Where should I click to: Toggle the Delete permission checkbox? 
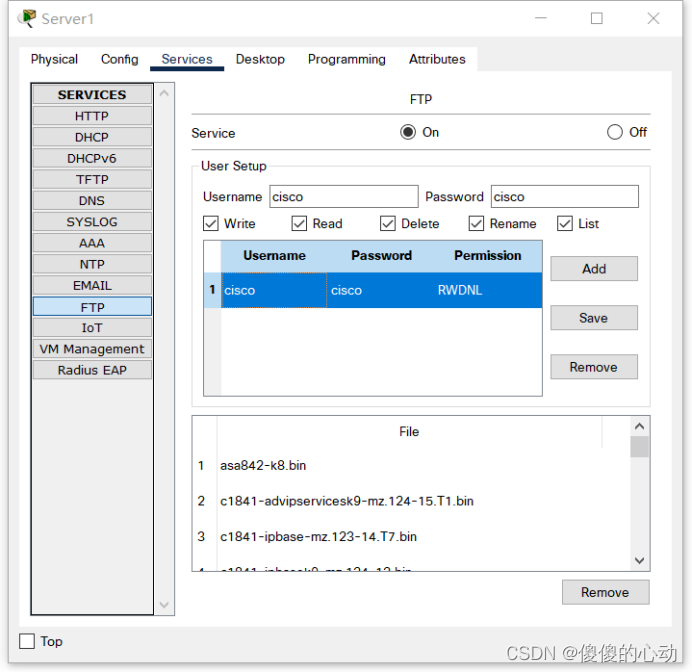[x=387, y=224]
